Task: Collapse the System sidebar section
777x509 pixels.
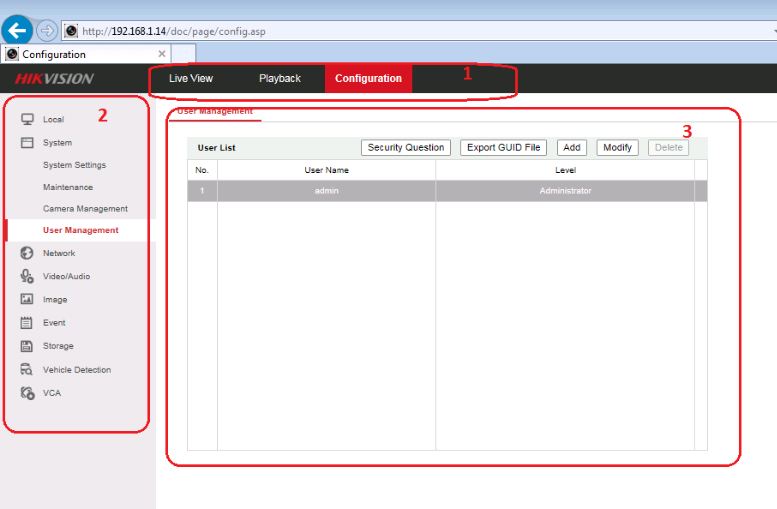Action: point(57,143)
